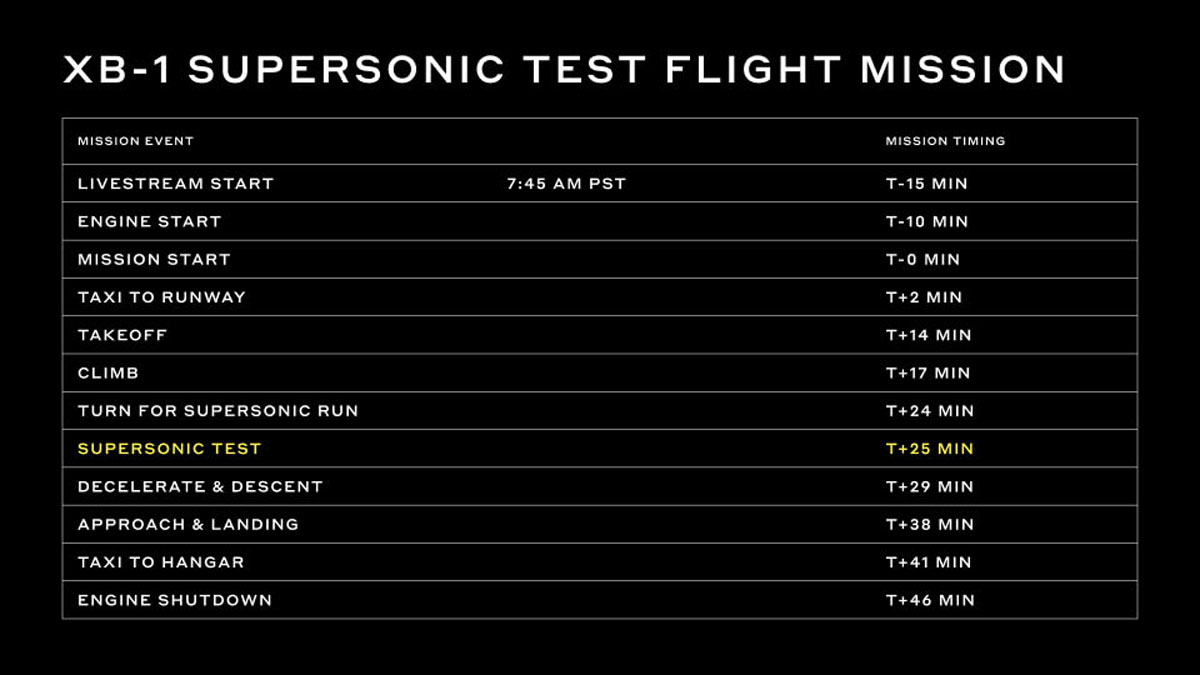The width and height of the screenshot is (1200, 675).
Task: Click the Livestream Start row label
Action: [x=175, y=184]
